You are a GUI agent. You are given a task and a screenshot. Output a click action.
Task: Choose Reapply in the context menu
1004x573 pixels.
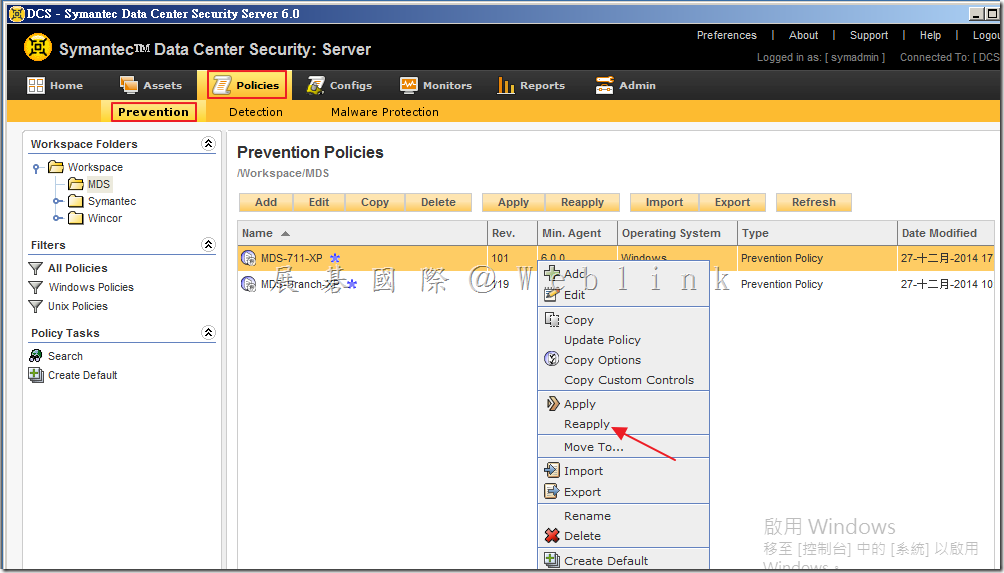point(623,424)
